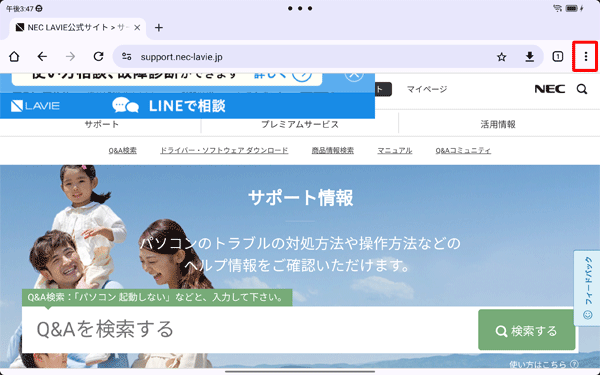Select the 活用情報 navigation tab
The image size is (600, 375).
(498, 124)
